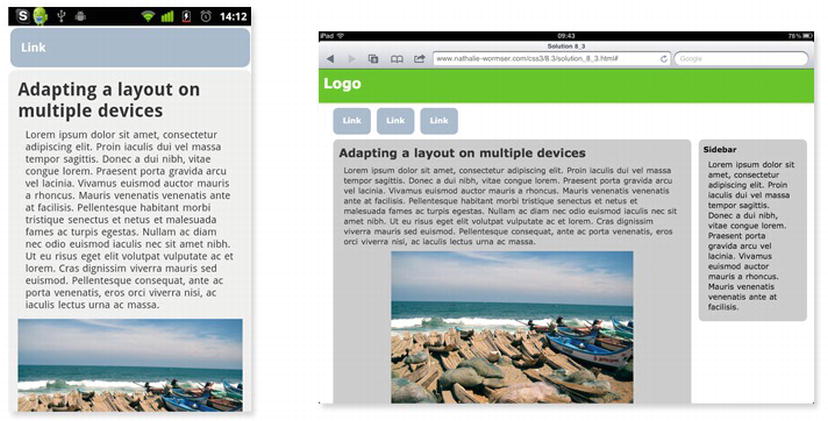Tap the USB debugging bug icon on Android
Image resolution: width=828 pixels, height=421 pixels.
click(80, 16)
